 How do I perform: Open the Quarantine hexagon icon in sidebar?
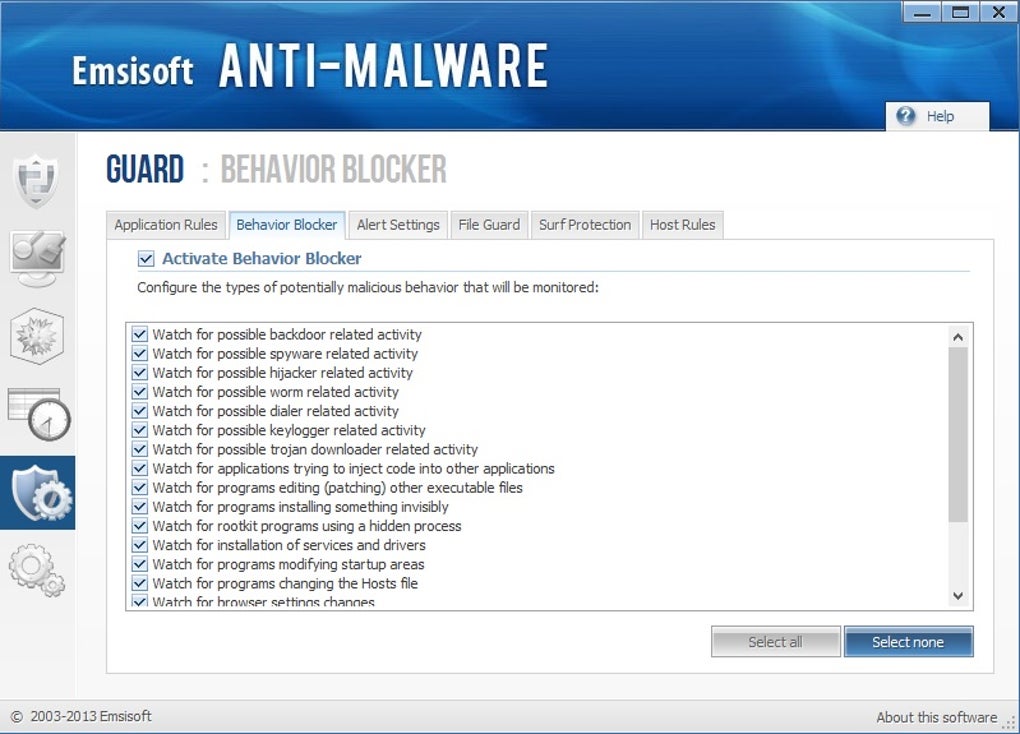(37, 336)
